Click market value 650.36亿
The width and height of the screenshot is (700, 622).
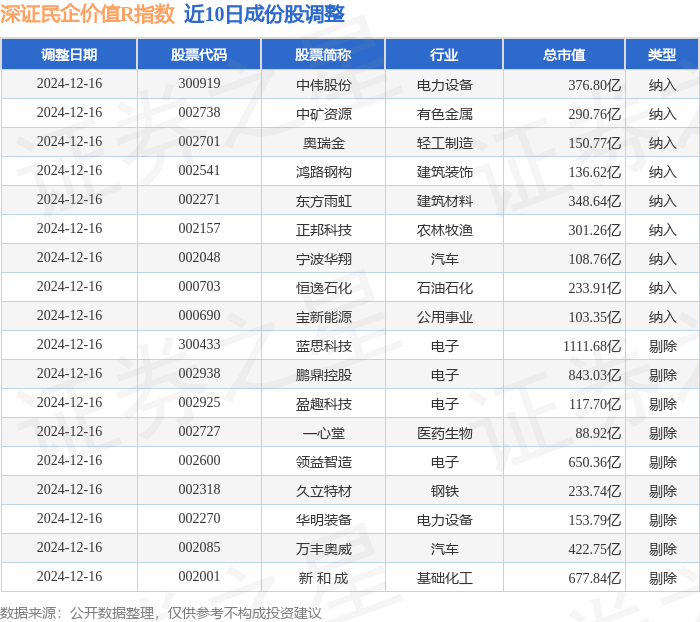(x=594, y=462)
